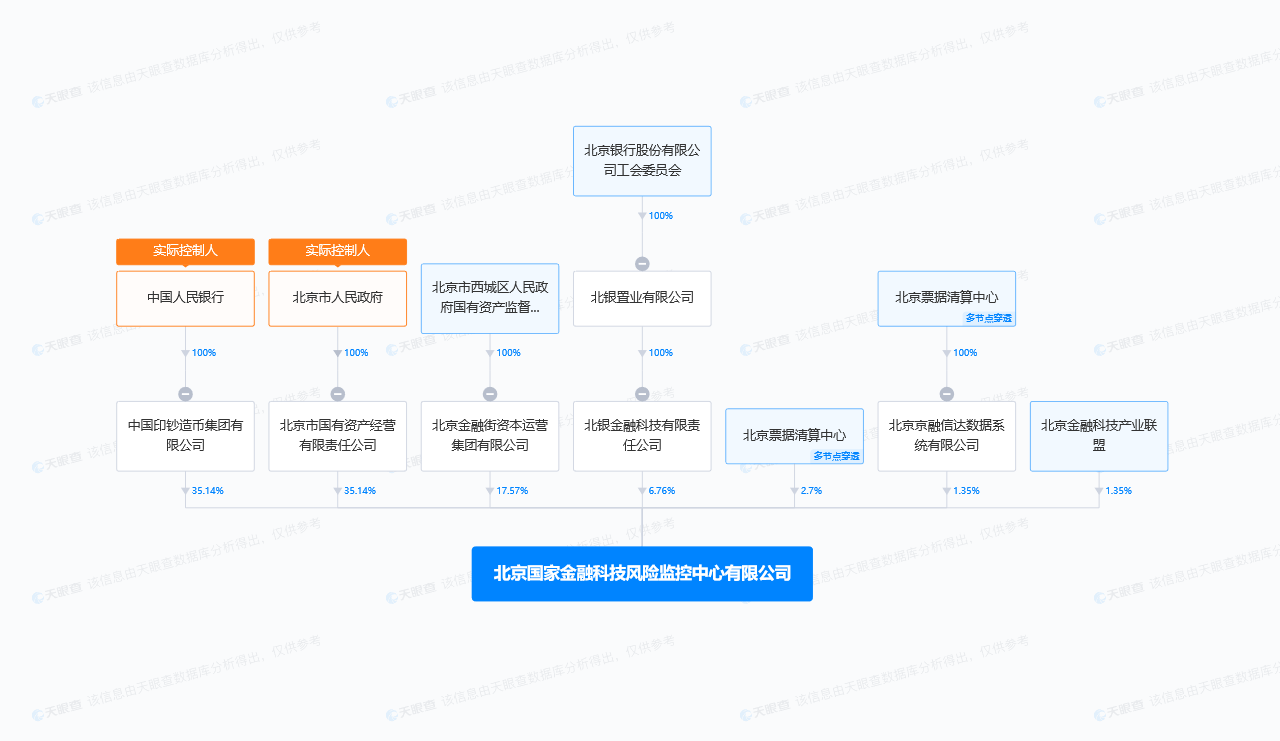Viewport: 1280px width, 741px height.
Task: Click the 17.57% share percentage
Action: click(512, 491)
